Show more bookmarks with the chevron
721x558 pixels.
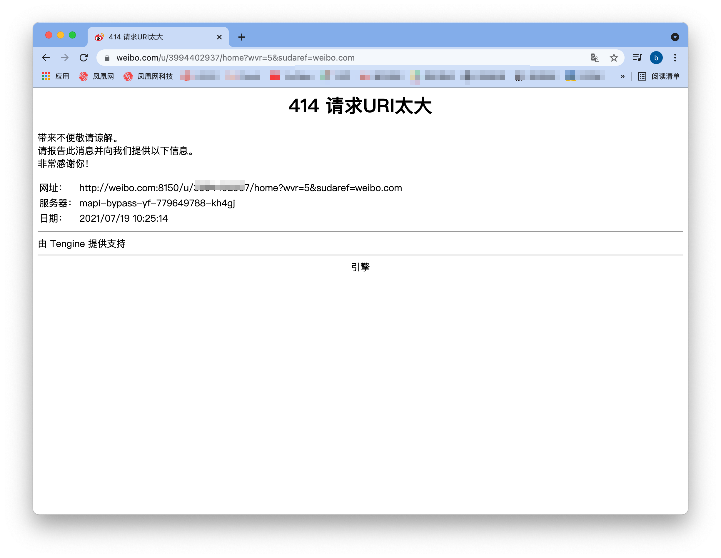pos(622,76)
